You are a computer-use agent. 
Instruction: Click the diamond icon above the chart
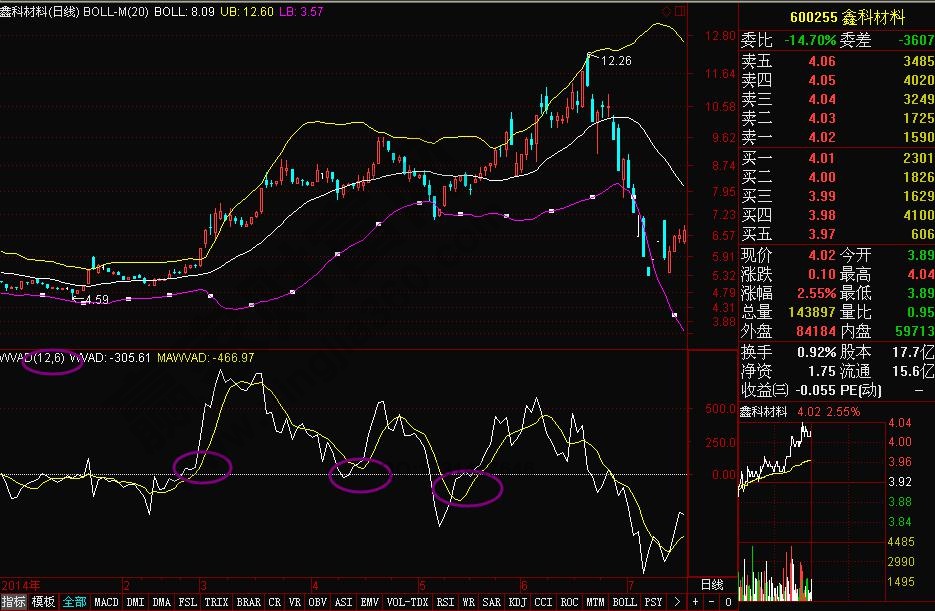(667, 12)
